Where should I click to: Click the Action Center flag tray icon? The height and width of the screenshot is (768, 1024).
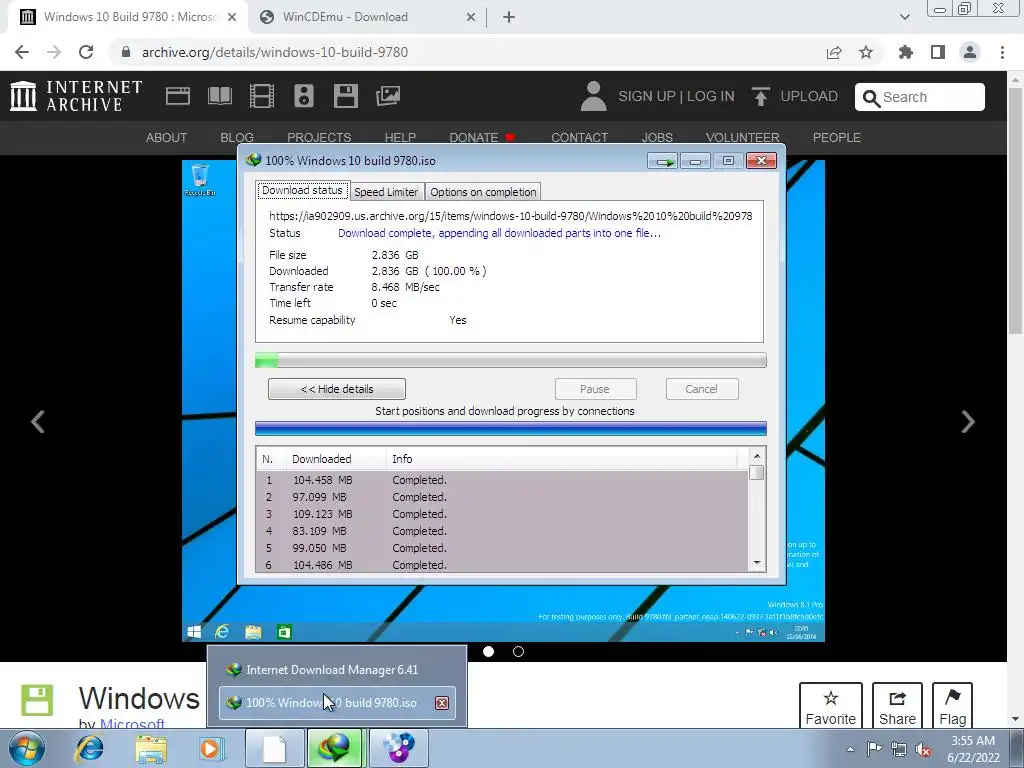[x=874, y=748]
